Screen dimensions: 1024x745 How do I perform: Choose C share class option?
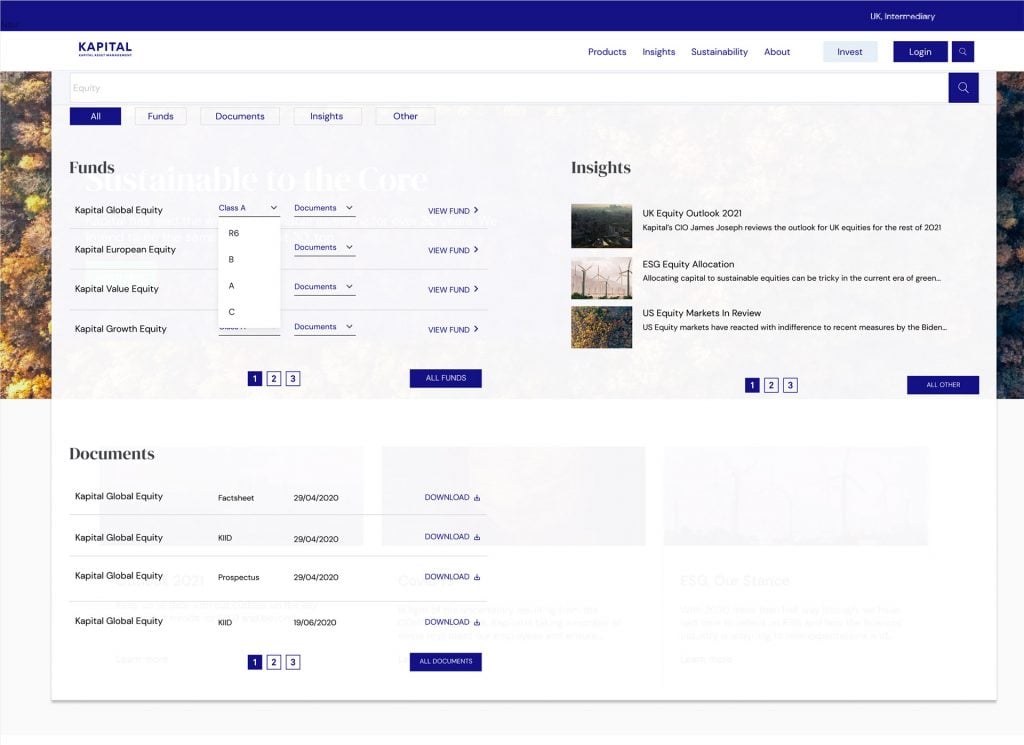tap(231, 311)
